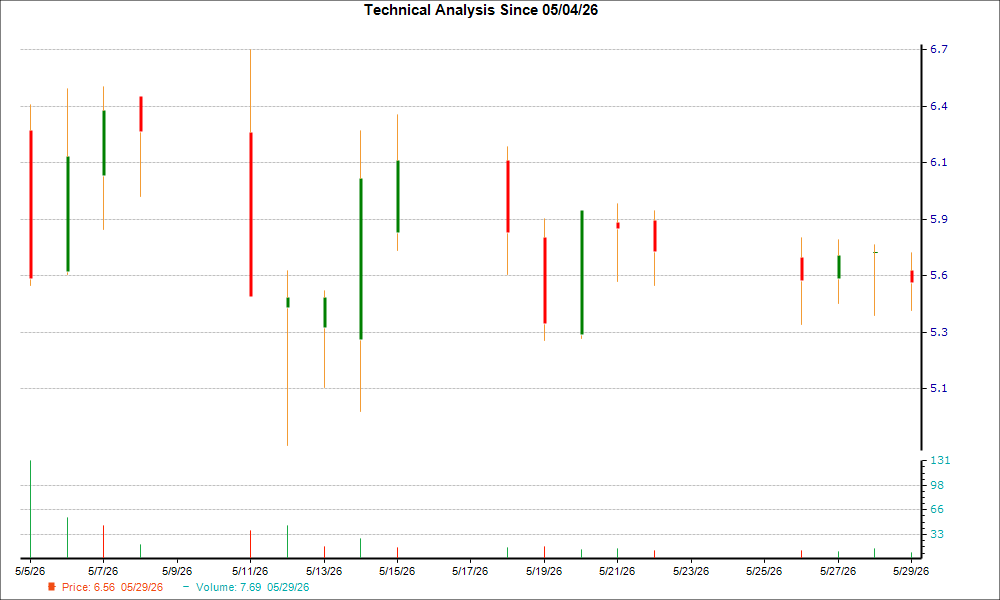Click the 5/9/26 date axis label
The height and width of the screenshot is (600, 1000).
pyautogui.click(x=177, y=571)
